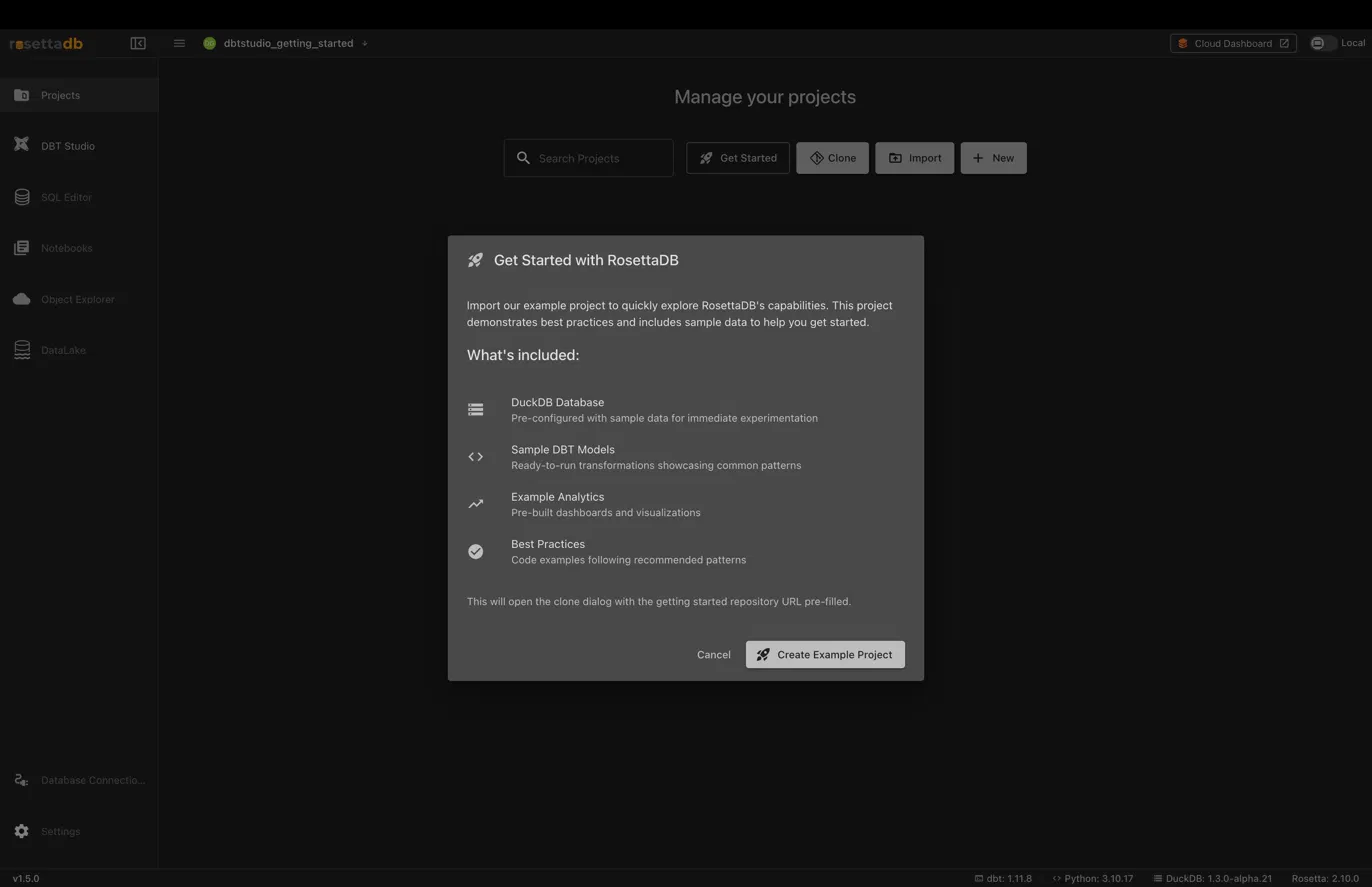This screenshot has height=887, width=1372.
Task: Open Cloud Dashboard link
Action: [x=1233, y=43]
